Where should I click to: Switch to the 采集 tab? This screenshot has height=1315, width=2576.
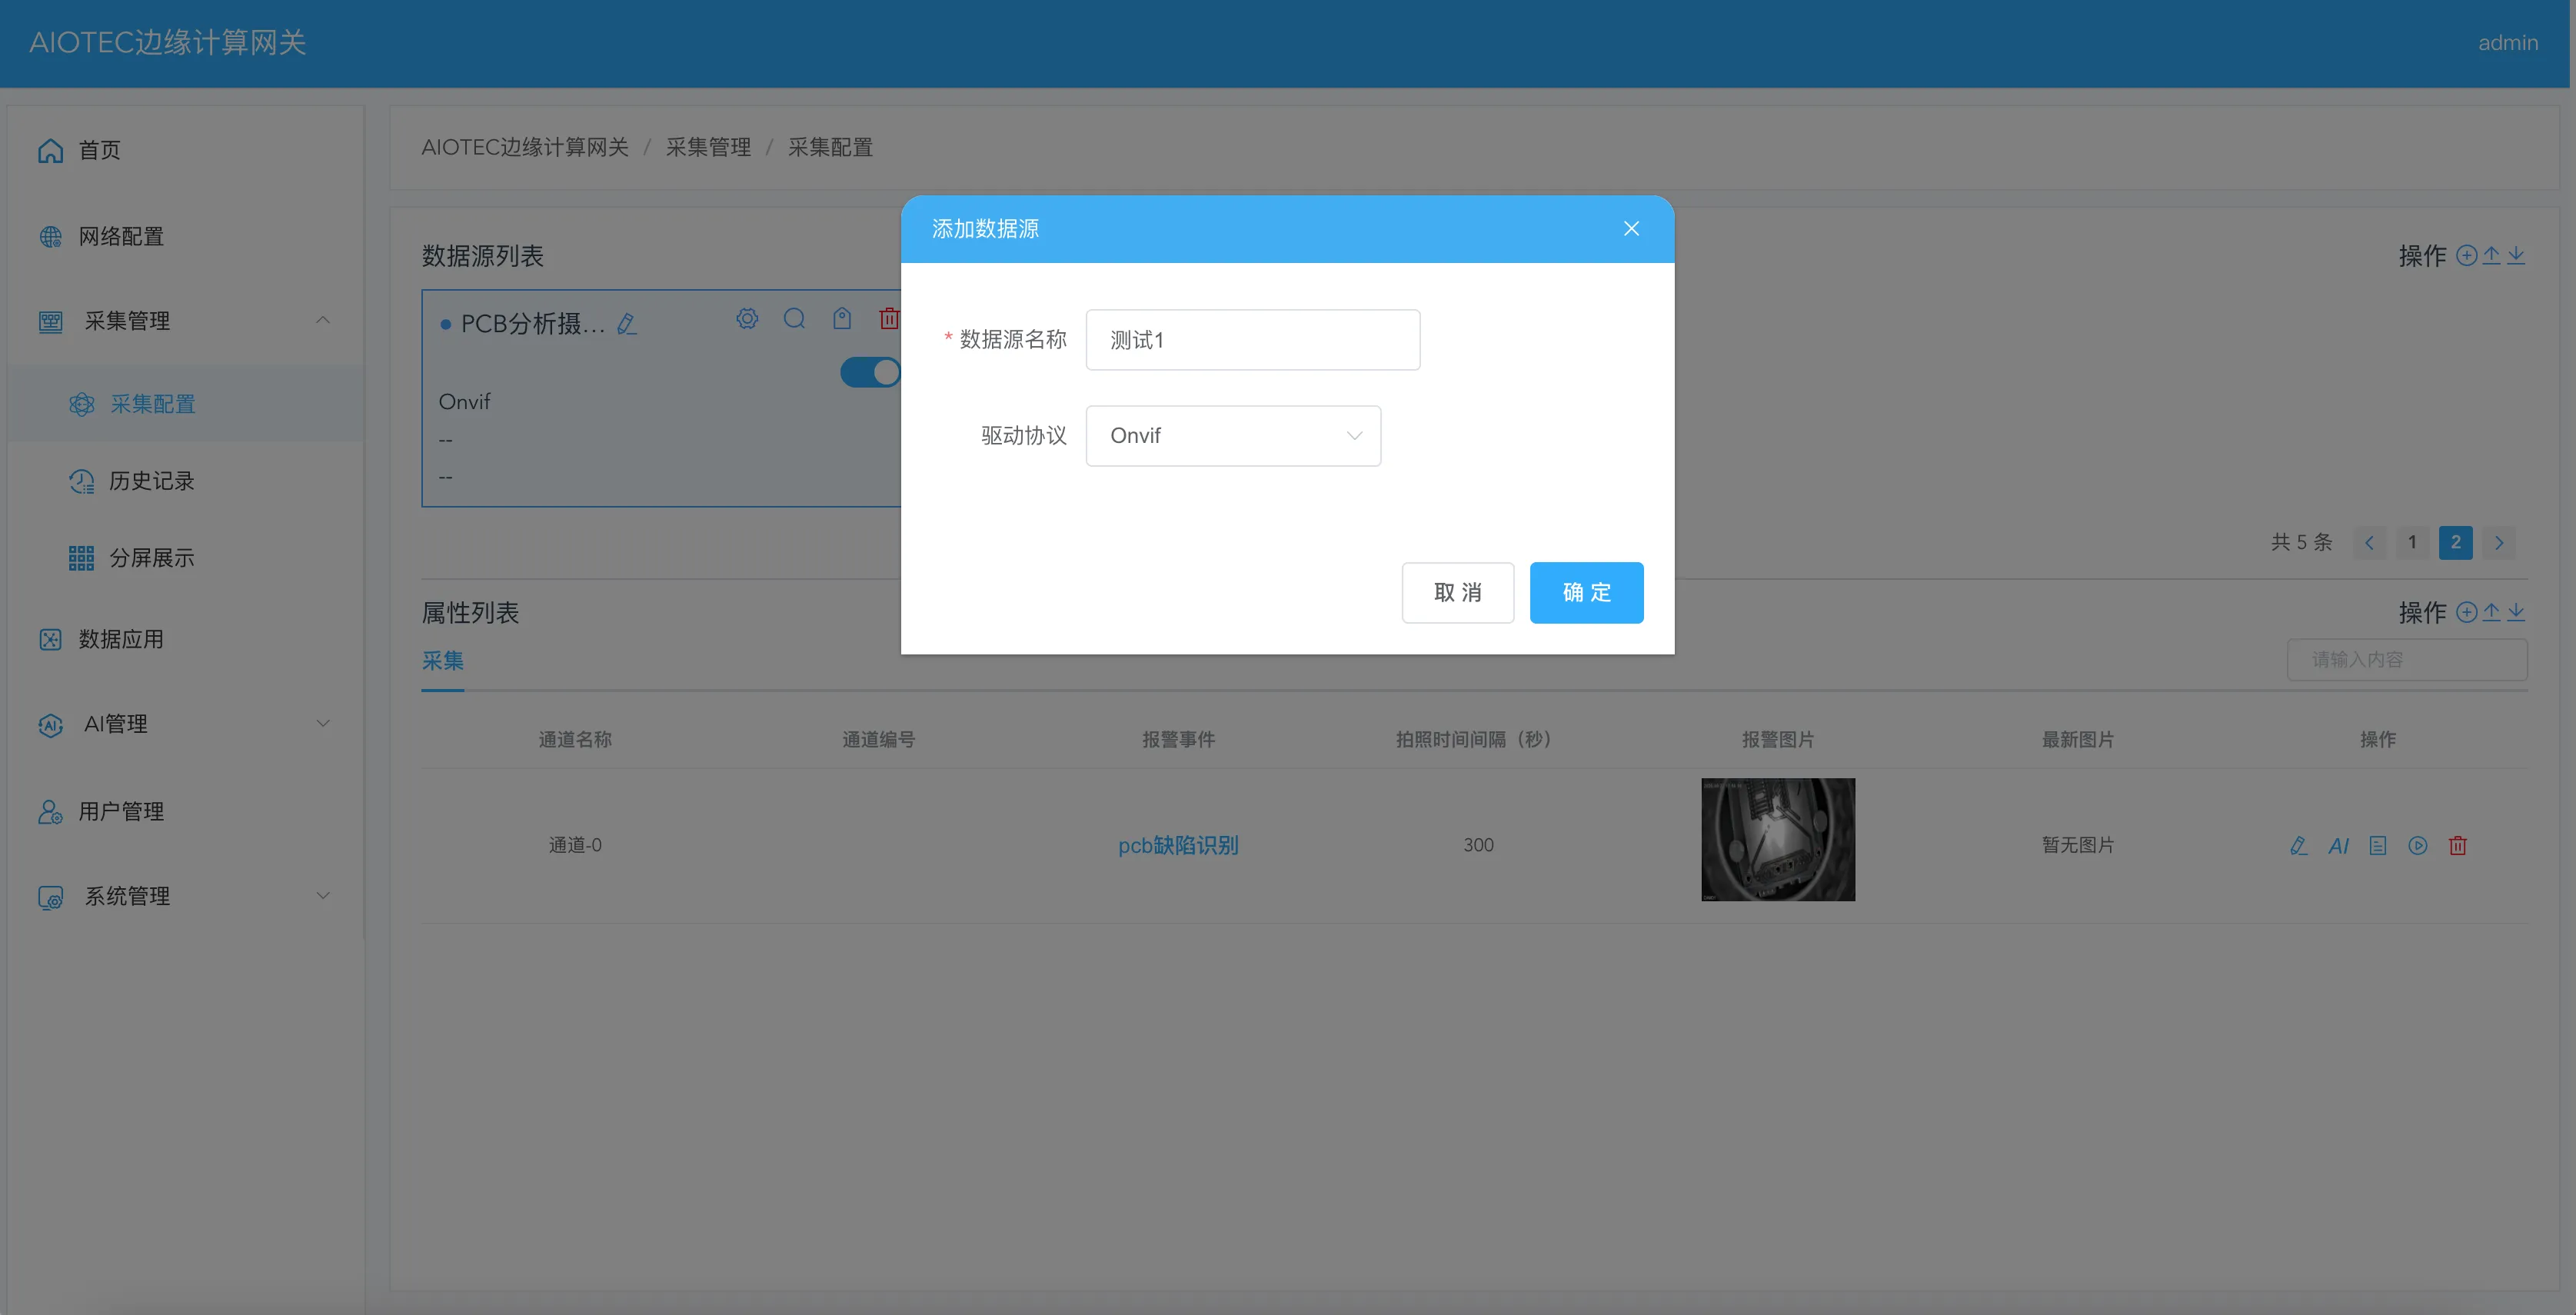(442, 661)
